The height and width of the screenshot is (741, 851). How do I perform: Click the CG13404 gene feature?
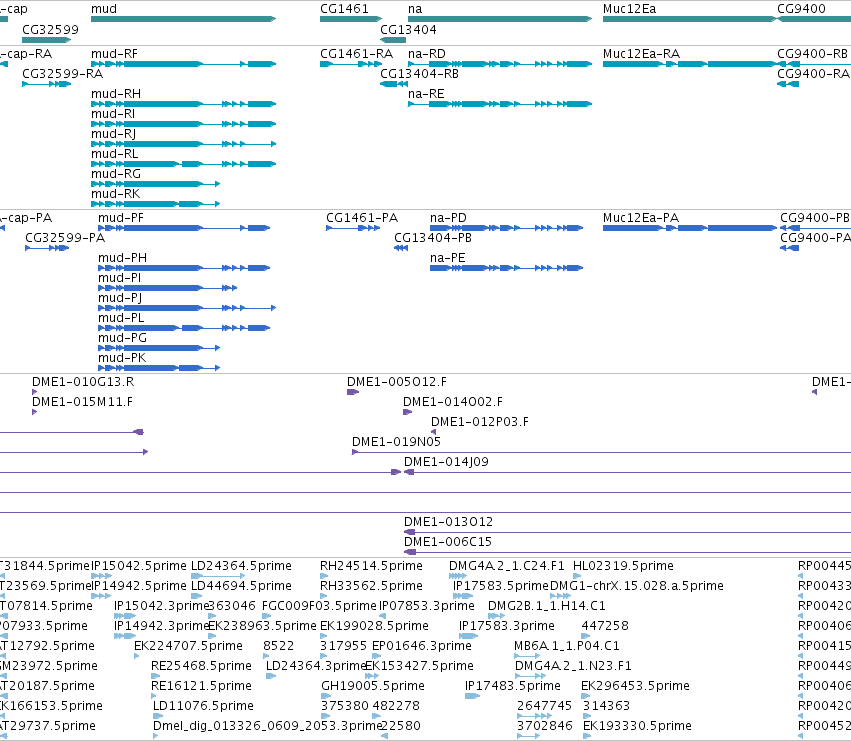coord(393,40)
